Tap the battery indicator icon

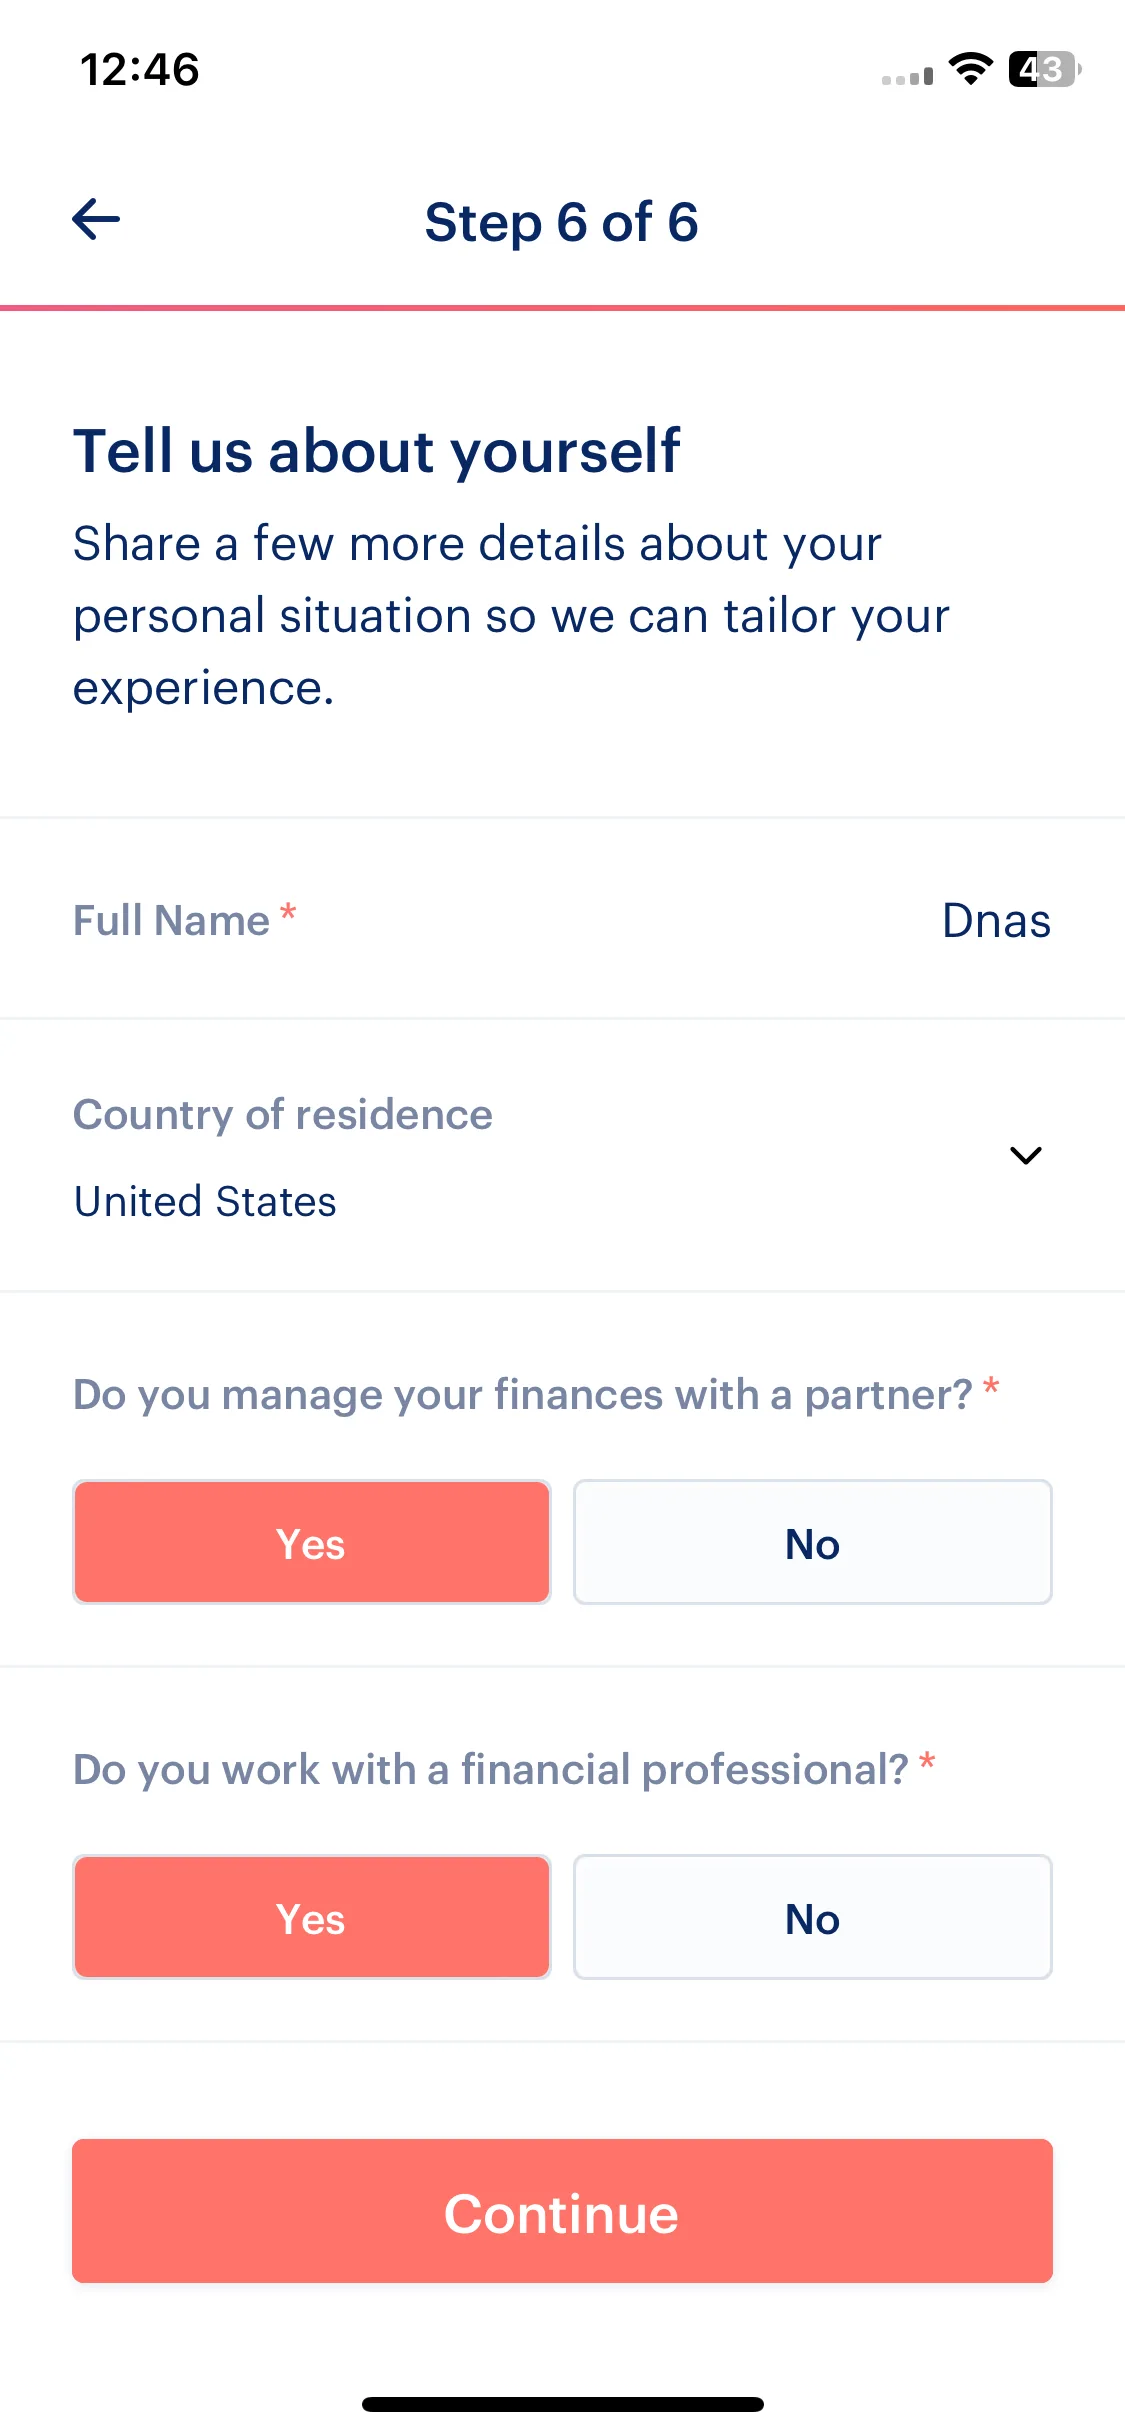(x=1044, y=69)
